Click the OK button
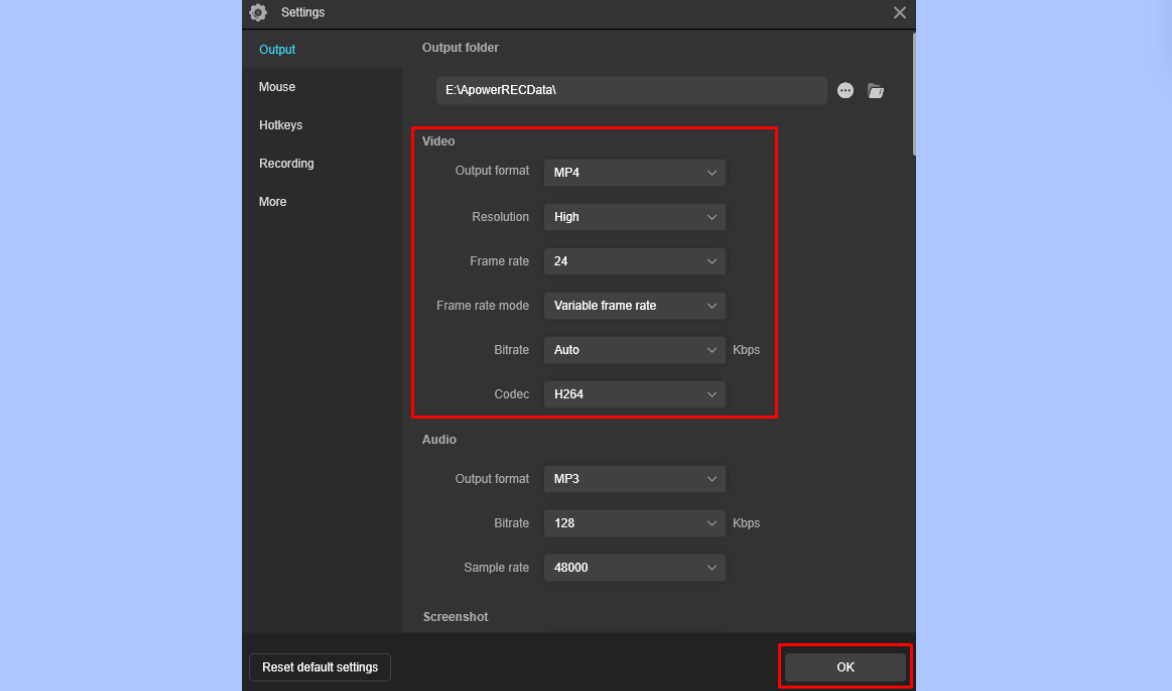Screen dimensions: 1172x691 tap(845, 667)
